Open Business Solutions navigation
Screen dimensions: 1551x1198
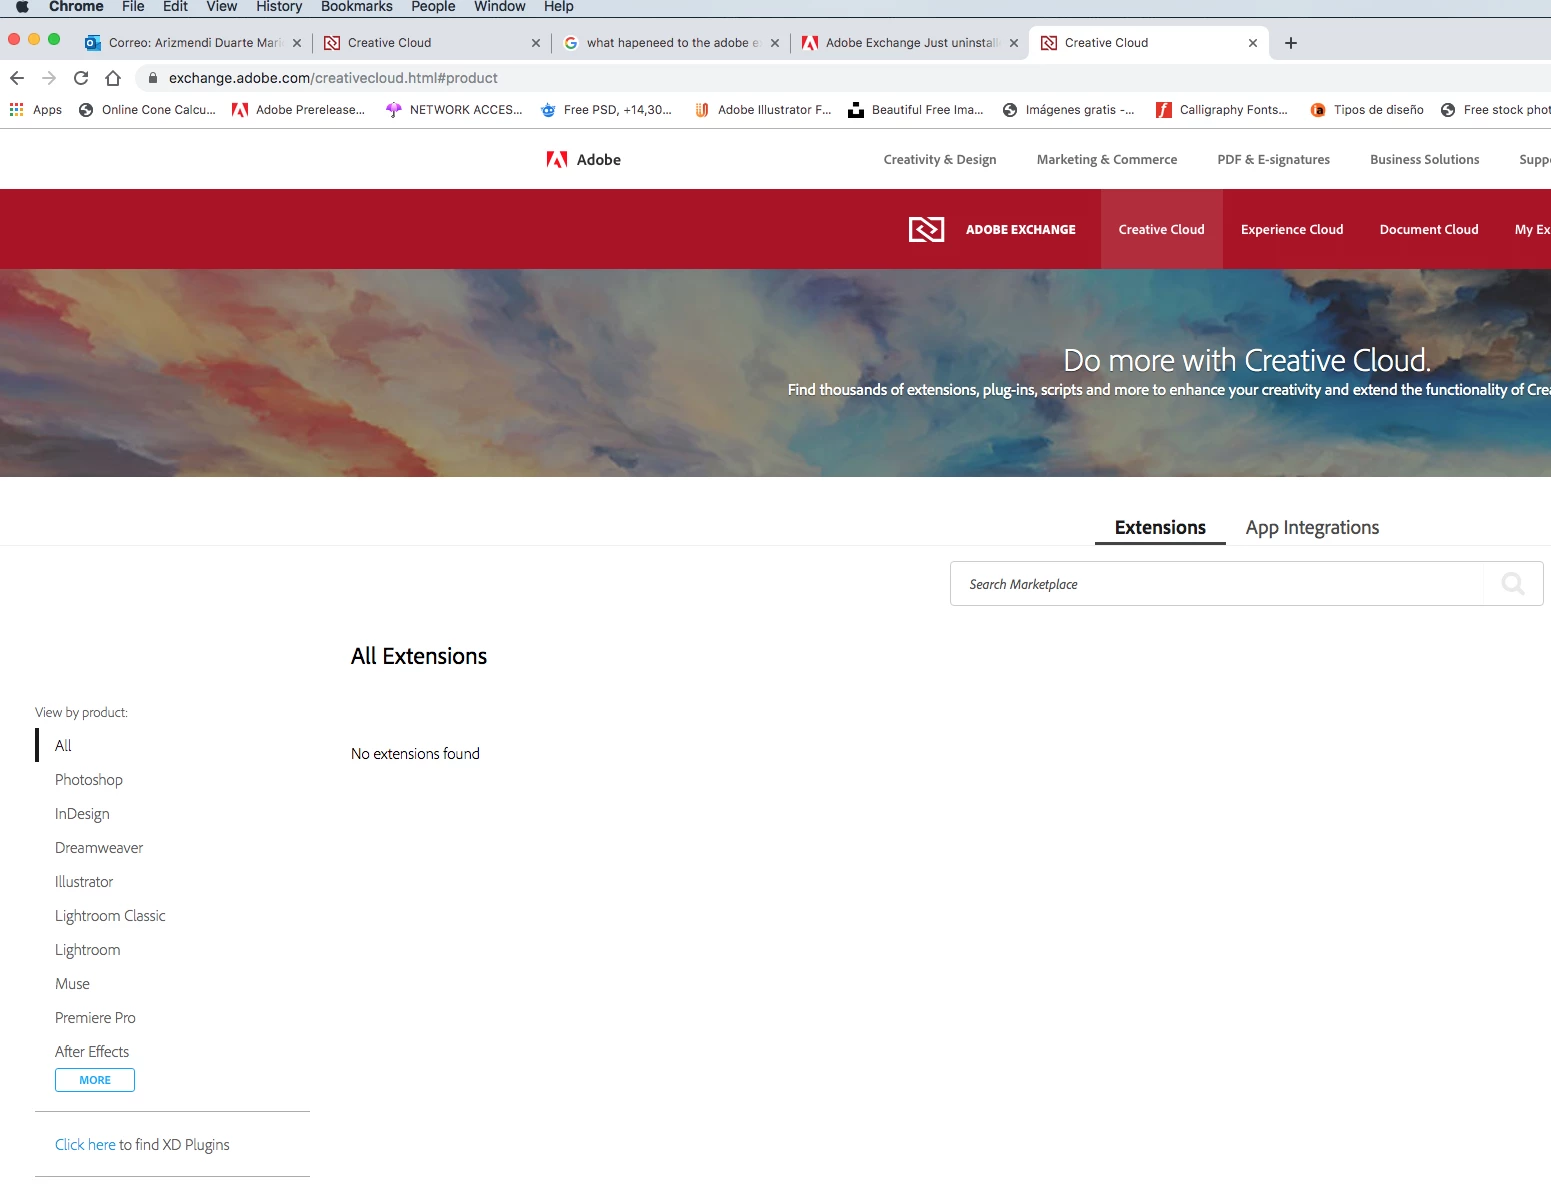(x=1425, y=160)
